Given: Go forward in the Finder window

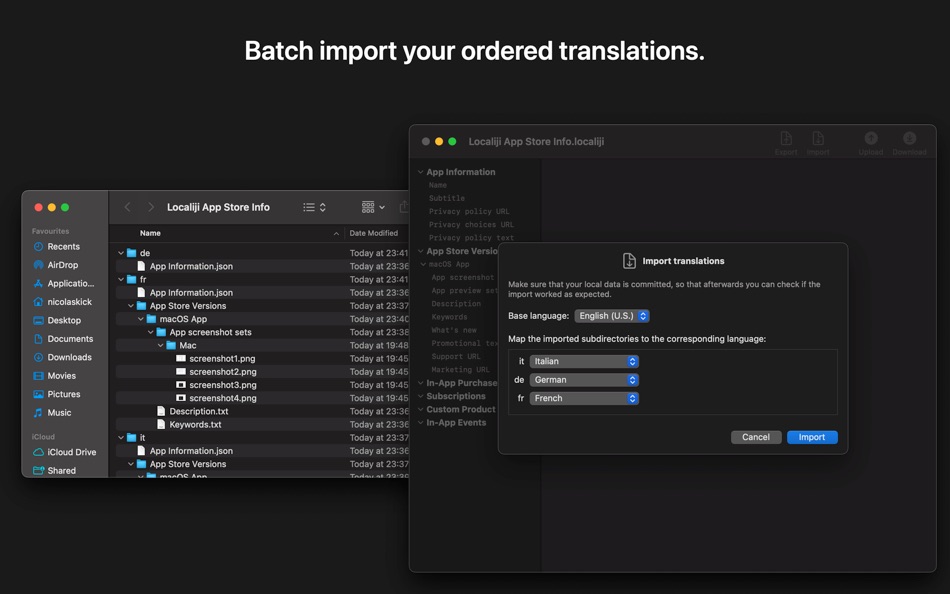Looking at the screenshot, I should point(150,207).
